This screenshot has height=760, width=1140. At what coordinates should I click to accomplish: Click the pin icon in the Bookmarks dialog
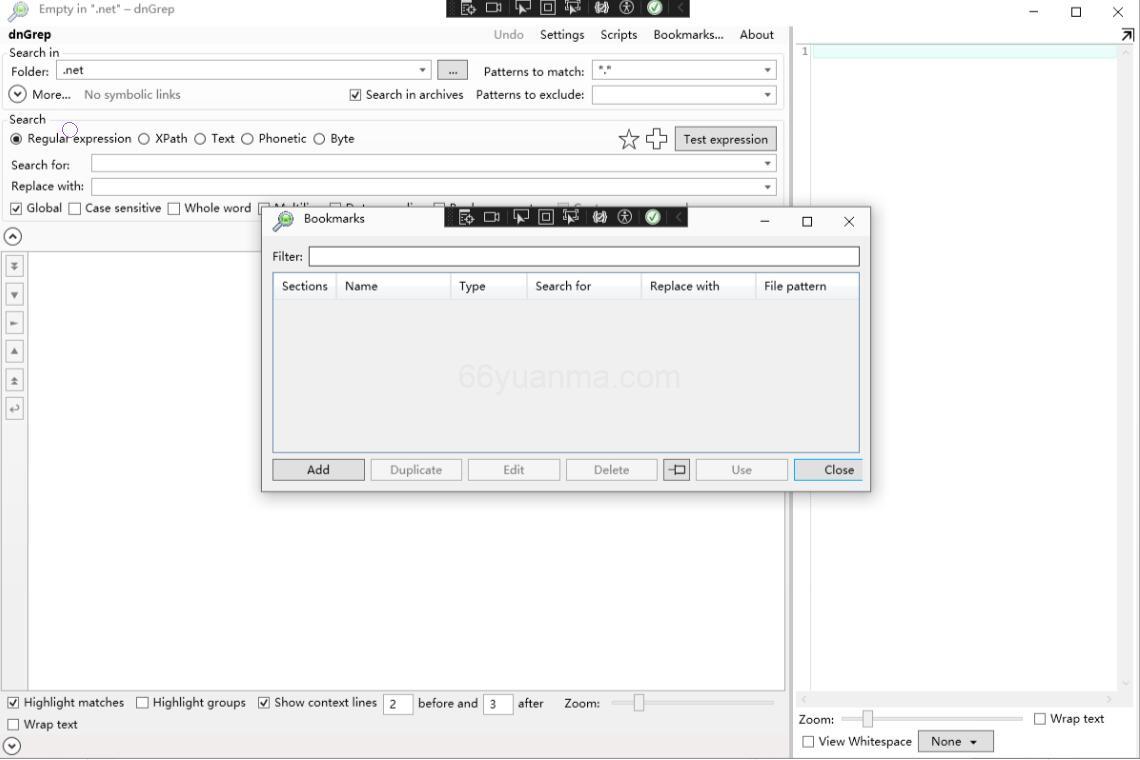[676, 469]
